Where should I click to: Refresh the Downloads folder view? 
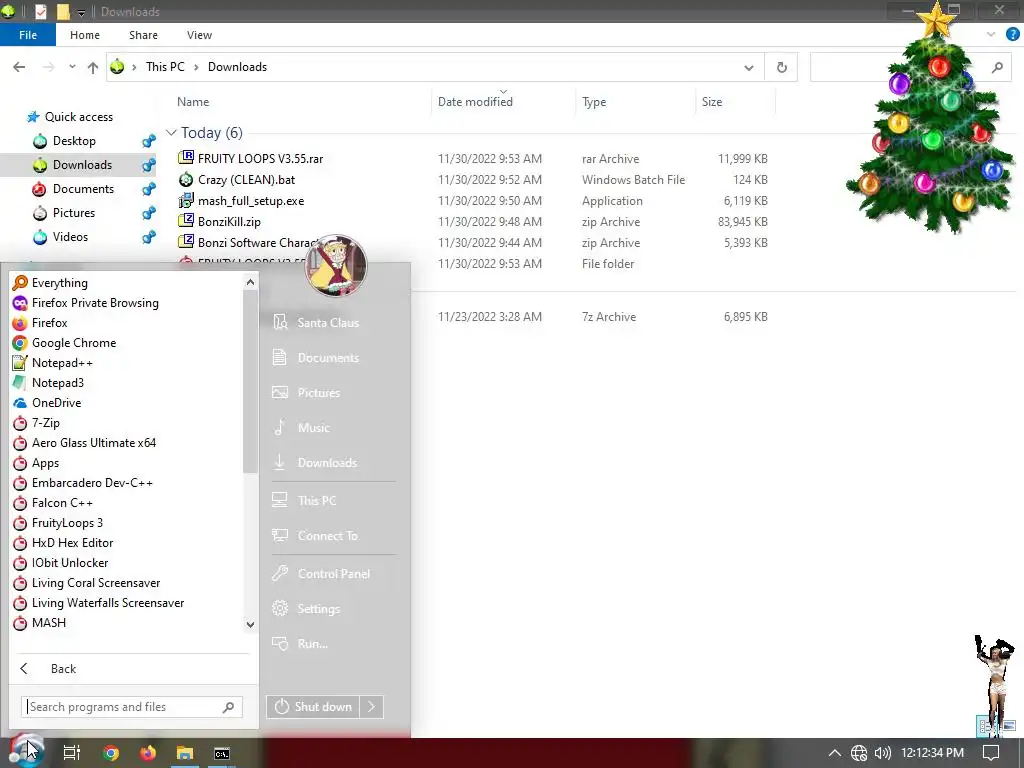(781, 67)
